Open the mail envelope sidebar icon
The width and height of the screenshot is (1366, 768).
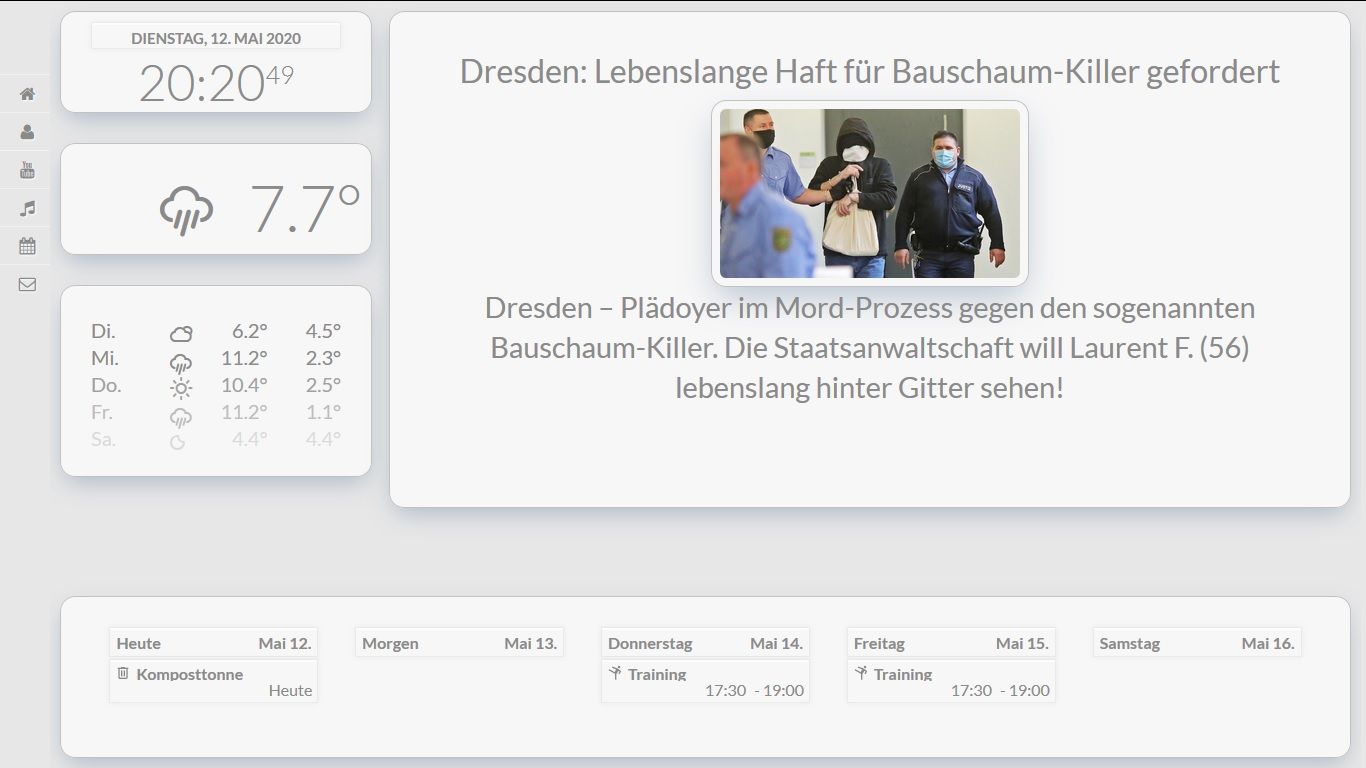(x=27, y=284)
